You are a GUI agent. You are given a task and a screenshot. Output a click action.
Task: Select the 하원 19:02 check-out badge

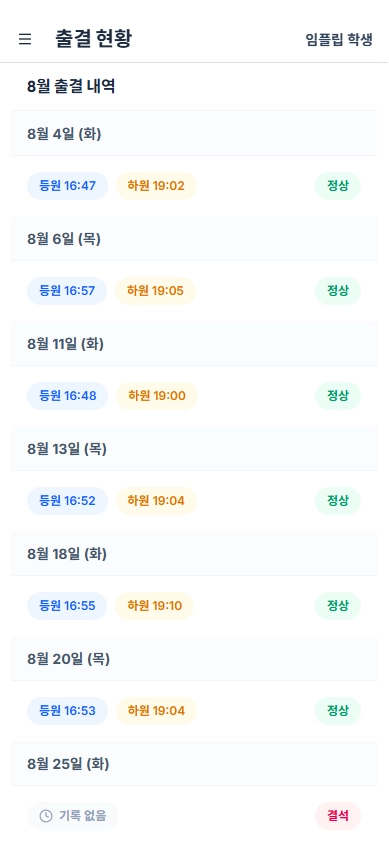point(156,186)
